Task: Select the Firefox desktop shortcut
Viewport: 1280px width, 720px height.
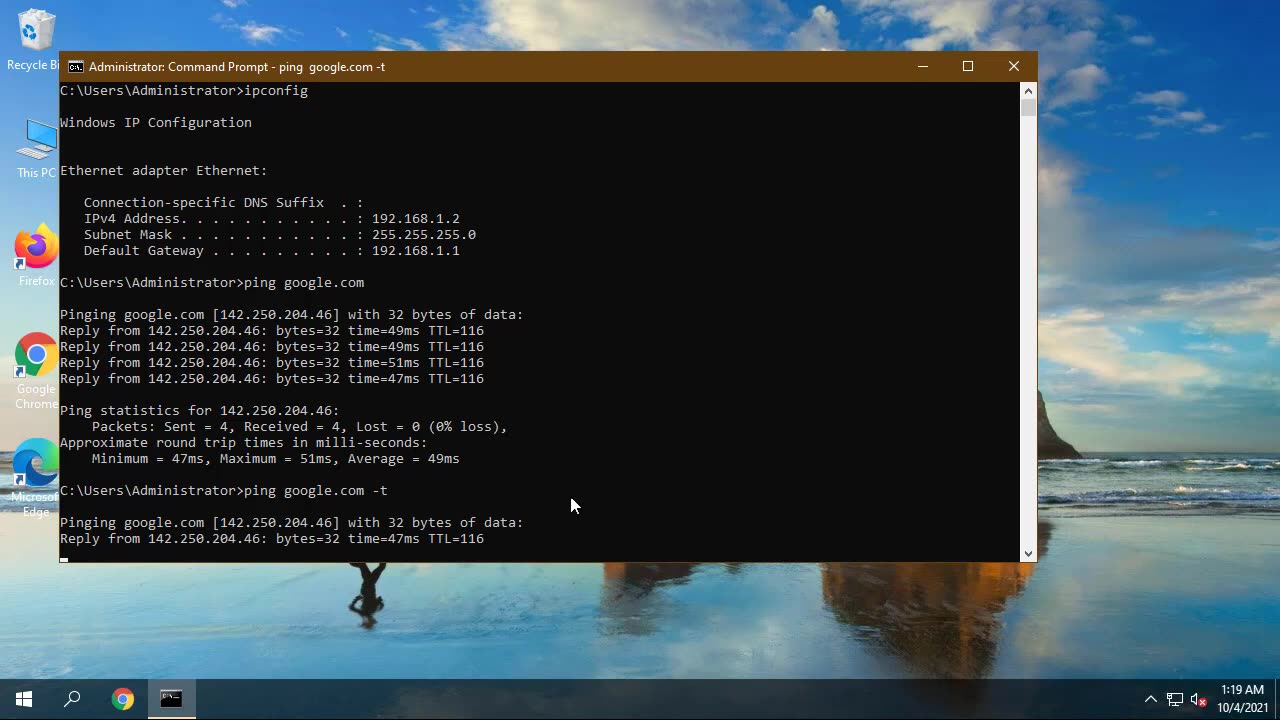Action: tap(36, 256)
